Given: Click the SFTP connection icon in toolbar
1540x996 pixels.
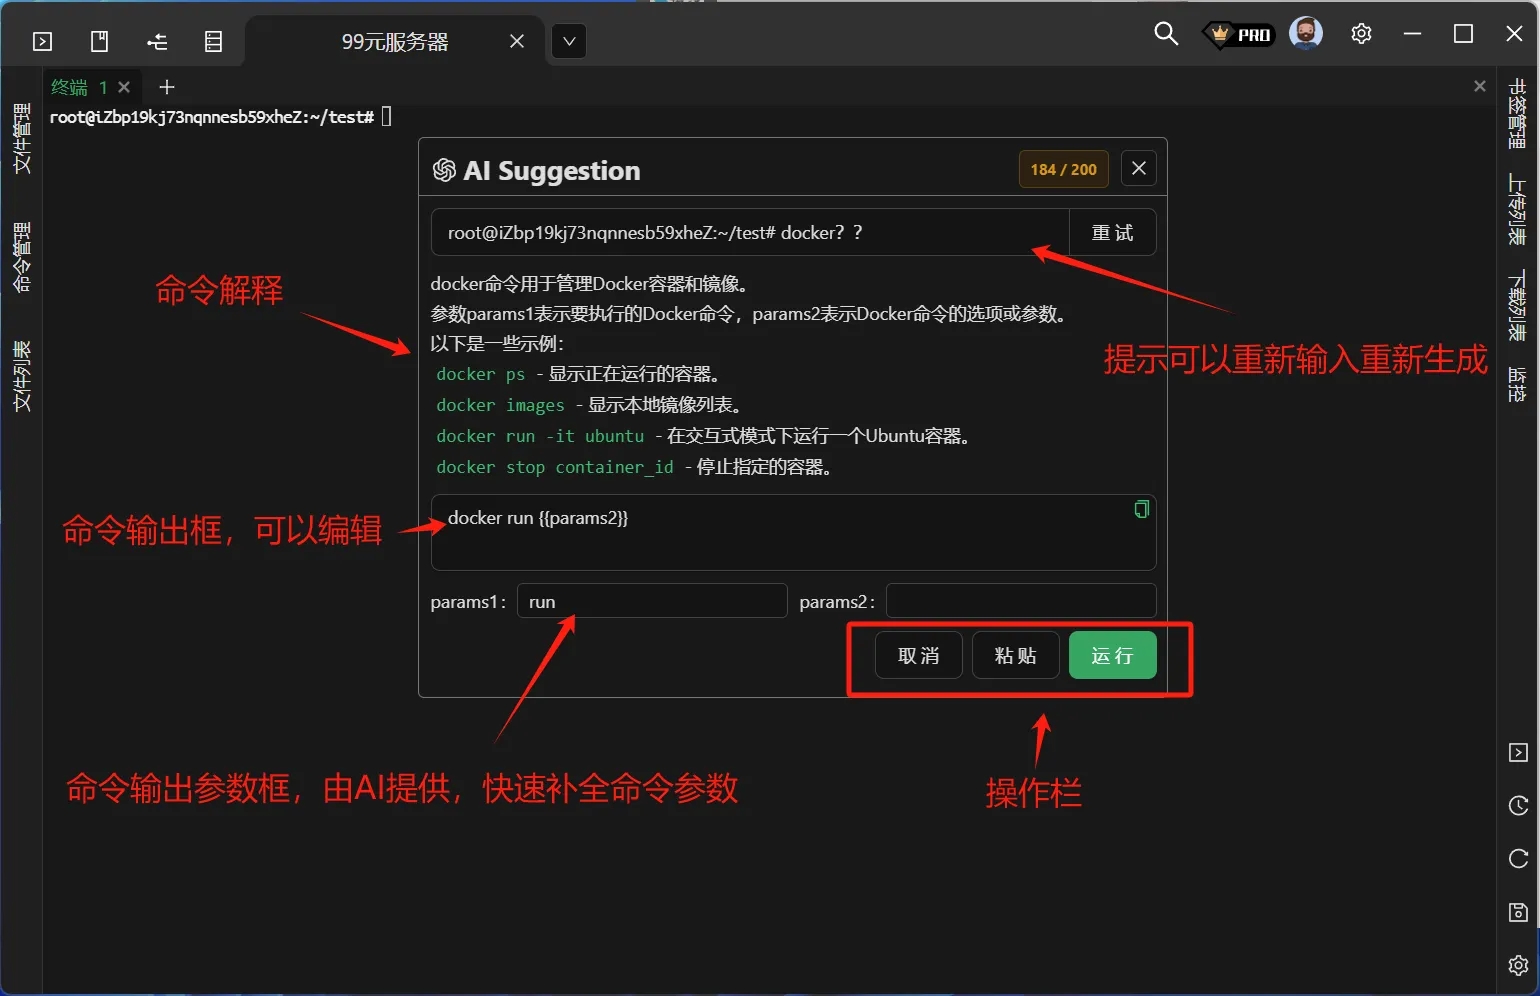Looking at the screenshot, I should point(156,41).
